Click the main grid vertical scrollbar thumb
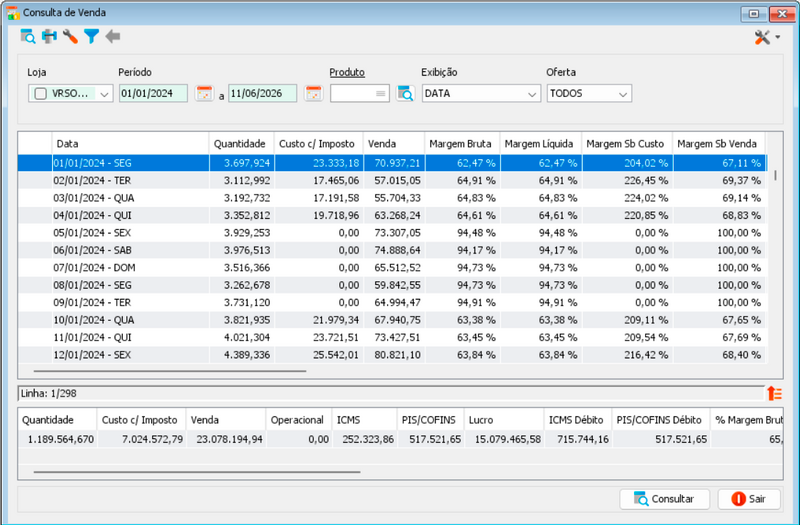 tap(775, 175)
